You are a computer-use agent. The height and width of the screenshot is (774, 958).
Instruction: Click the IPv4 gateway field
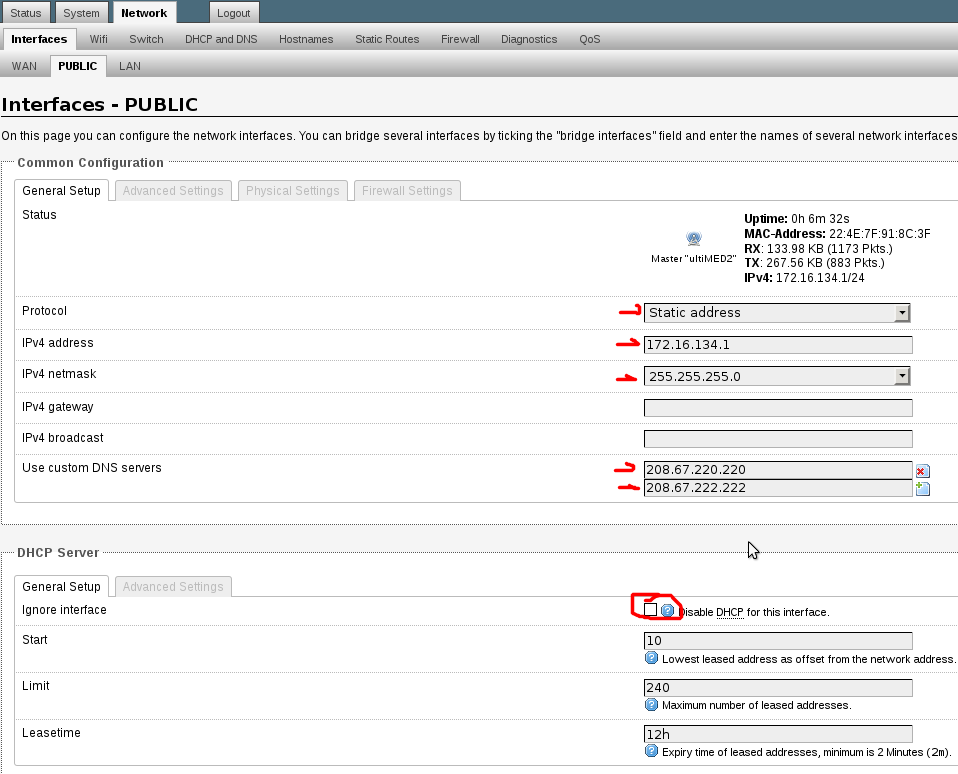point(778,407)
